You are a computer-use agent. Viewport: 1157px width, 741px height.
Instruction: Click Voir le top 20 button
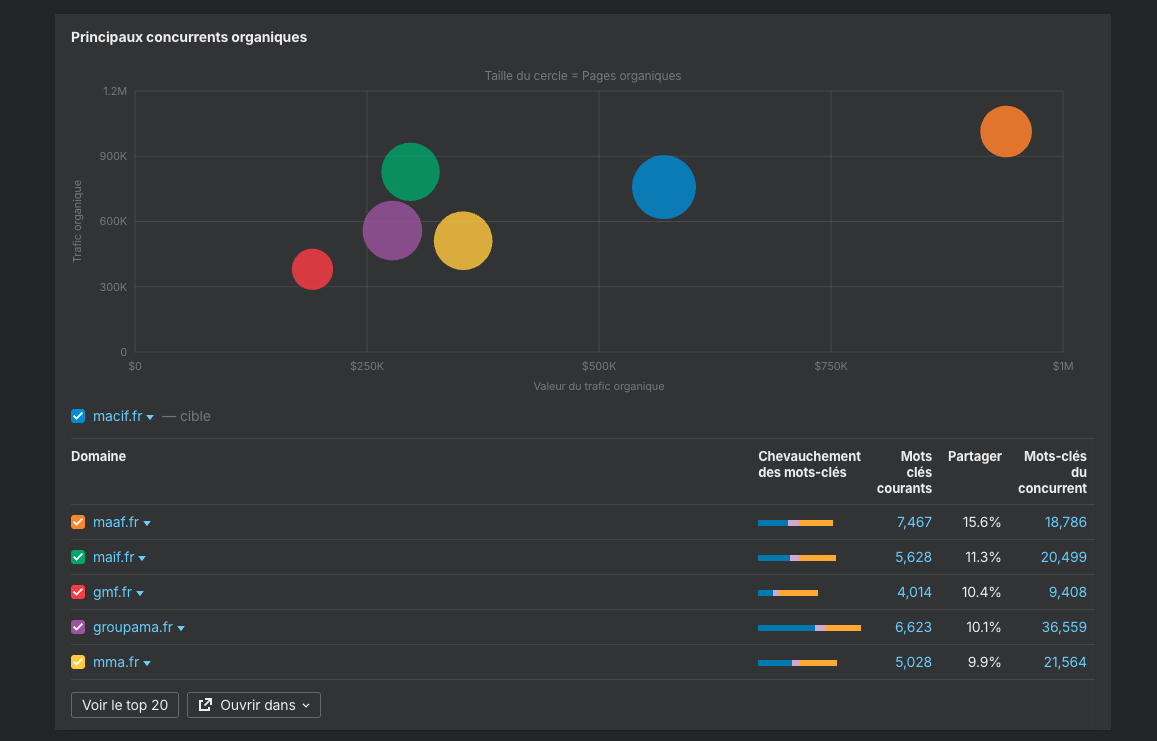coord(125,705)
